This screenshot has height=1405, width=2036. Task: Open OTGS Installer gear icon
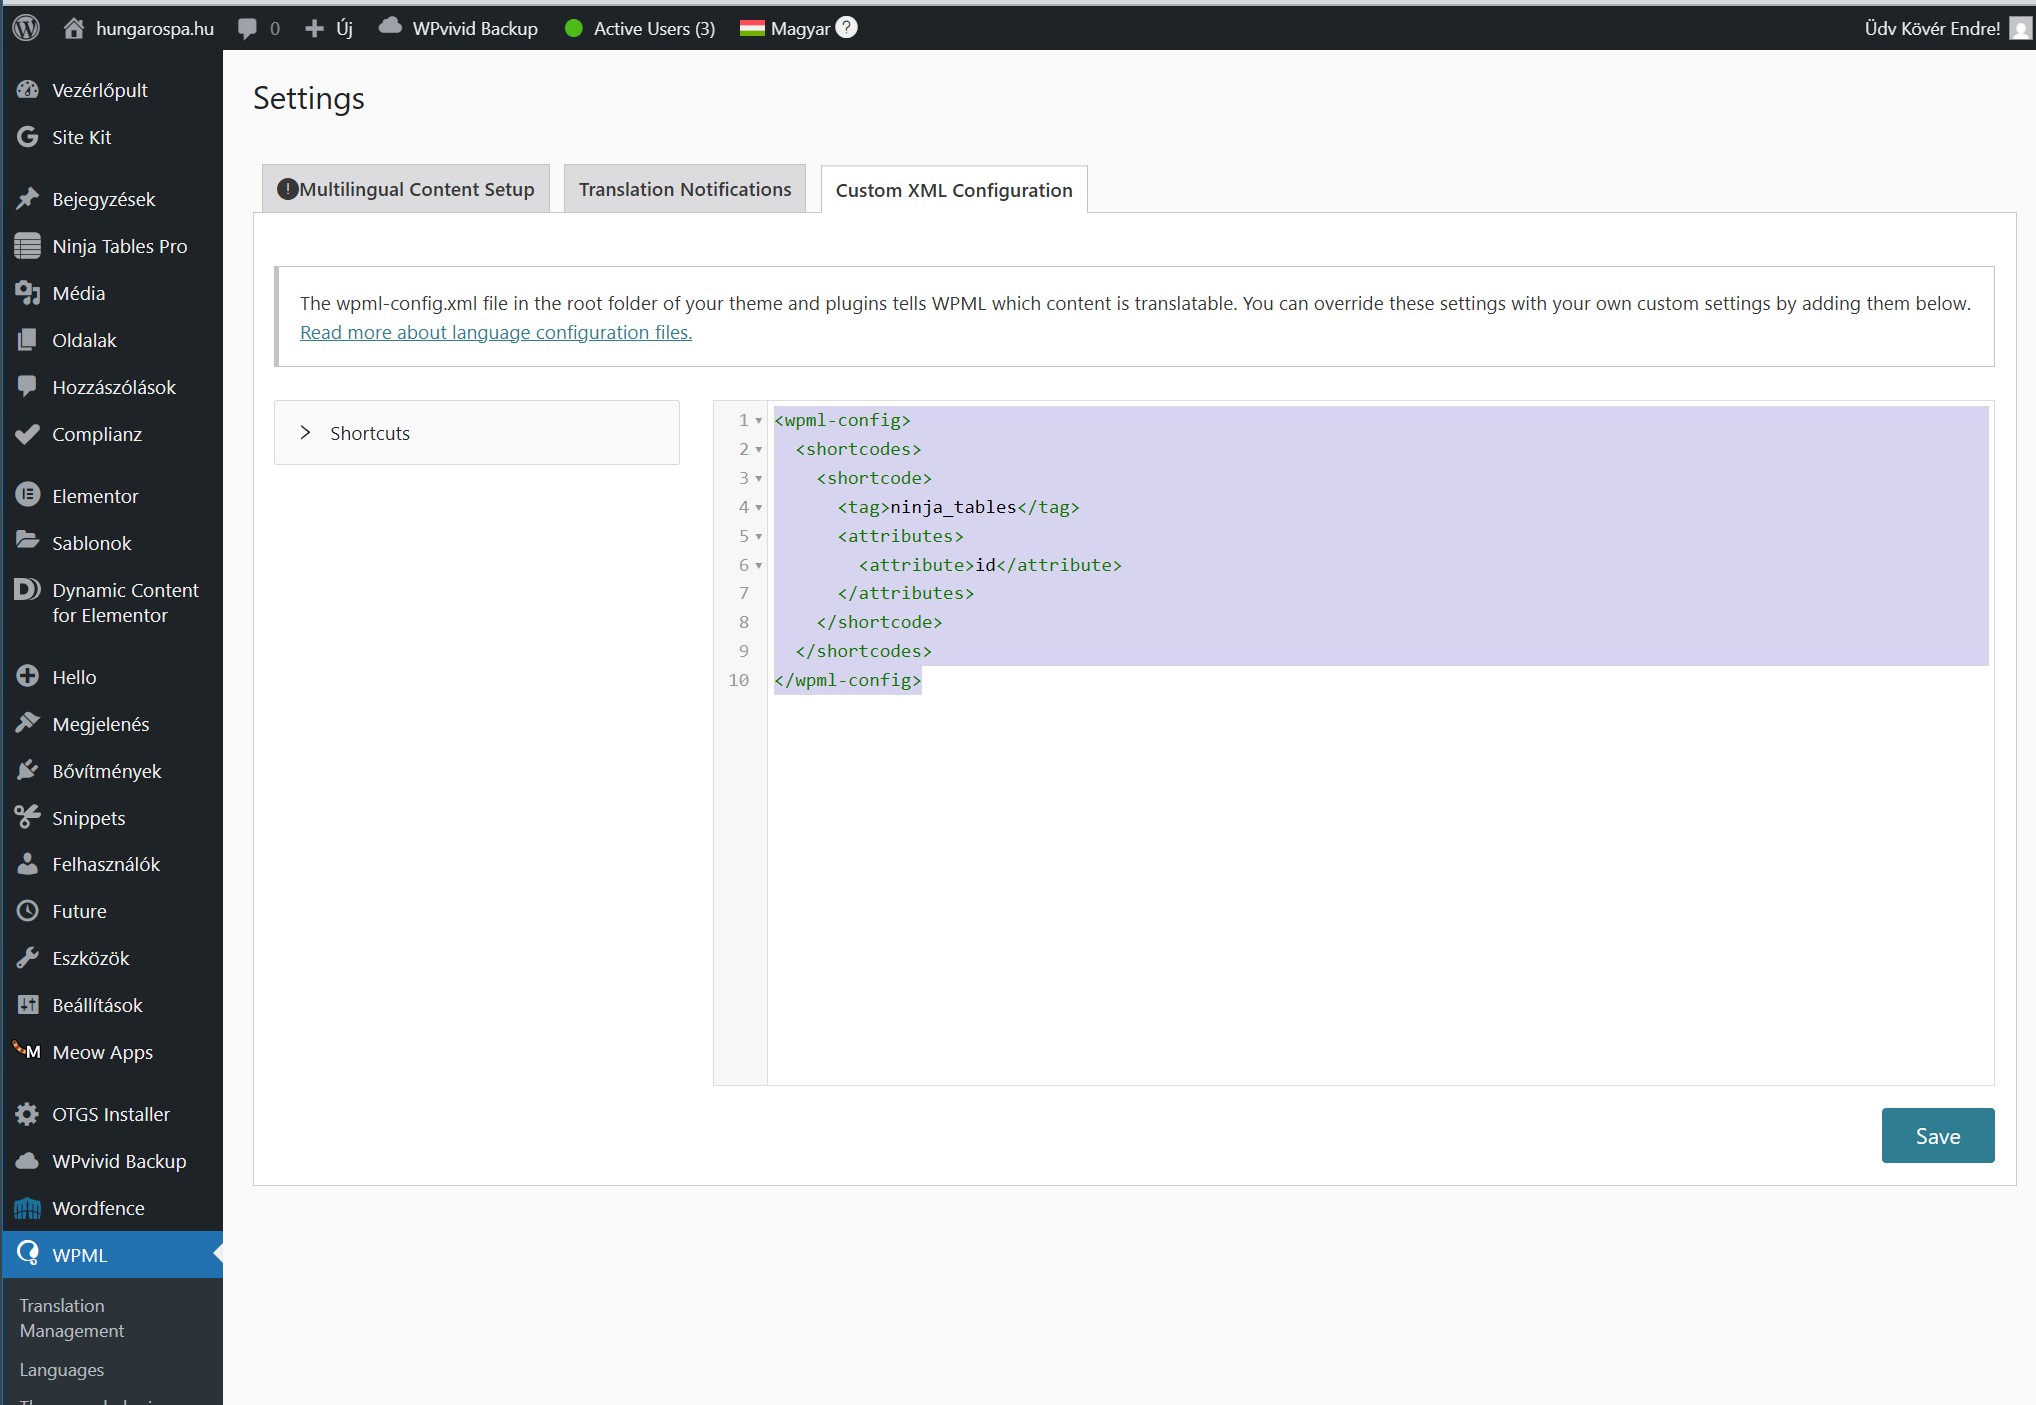(28, 1114)
